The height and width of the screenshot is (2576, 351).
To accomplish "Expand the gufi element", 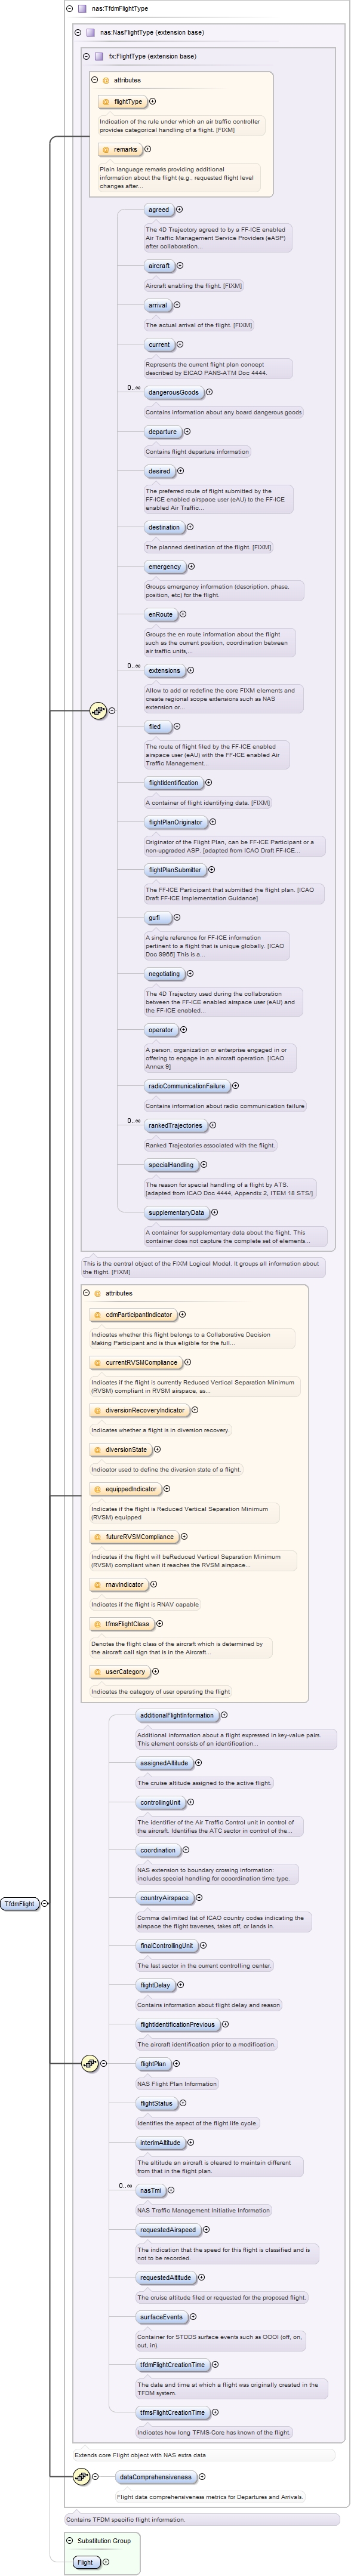I will pos(177,917).
